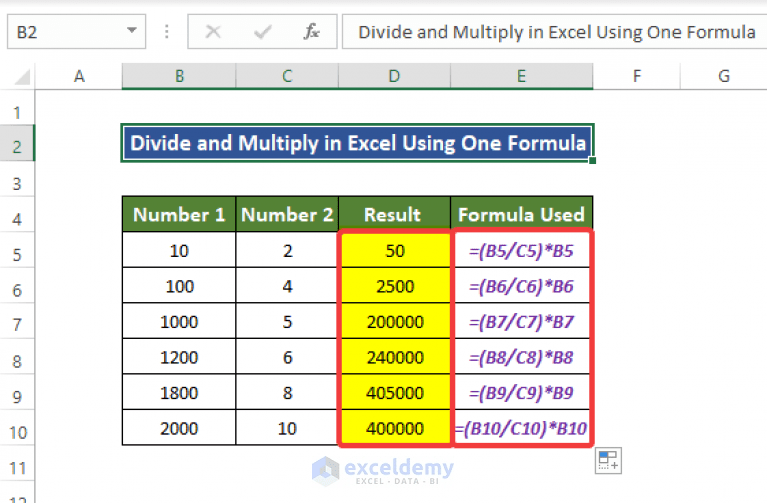
Task: Click the Cancel X icon in formula bar
Action: point(213,32)
